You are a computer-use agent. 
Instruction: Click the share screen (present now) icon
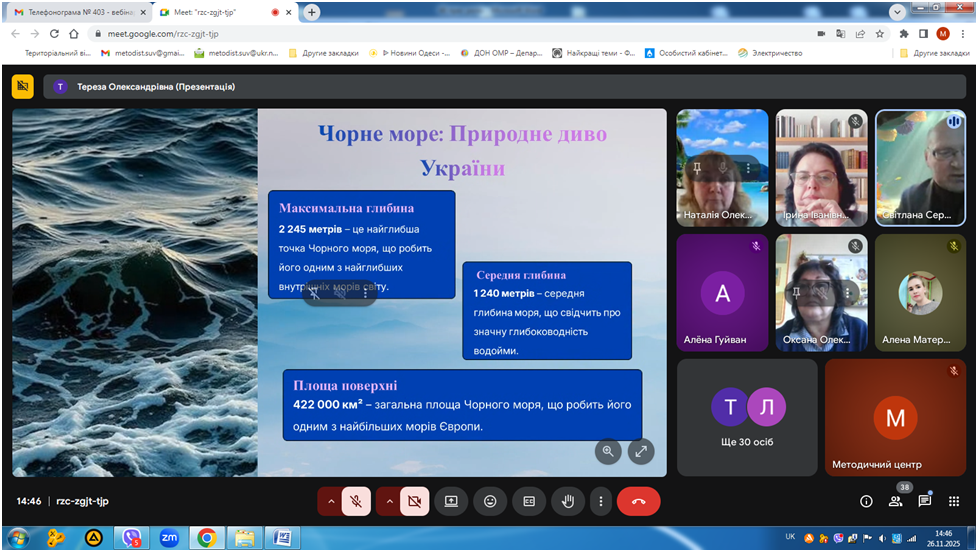[451, 501]
